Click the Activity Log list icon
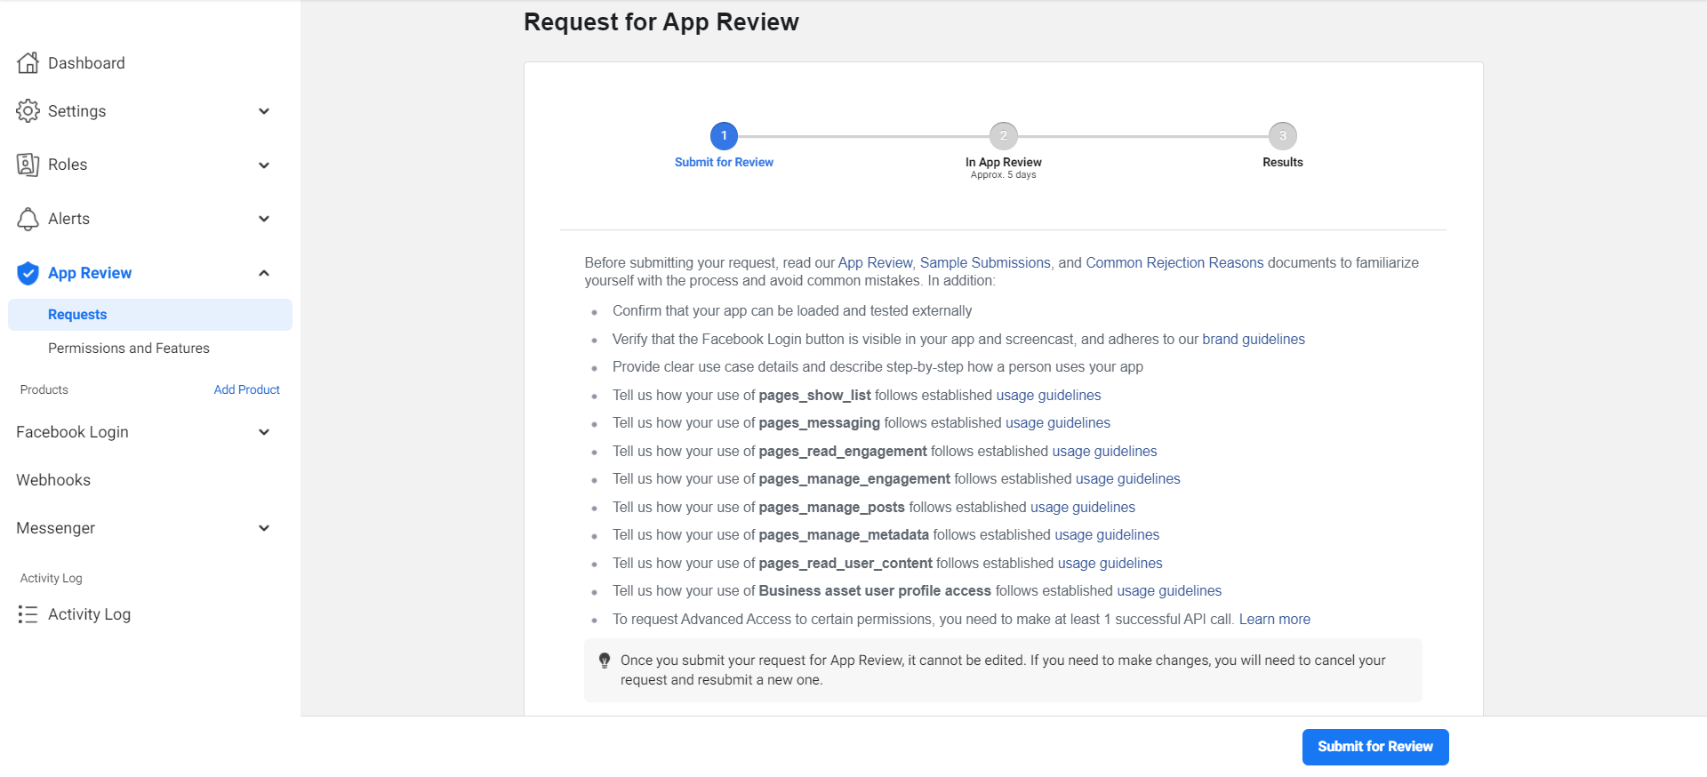Screen dimensions: 1707x777 [28, 614]
